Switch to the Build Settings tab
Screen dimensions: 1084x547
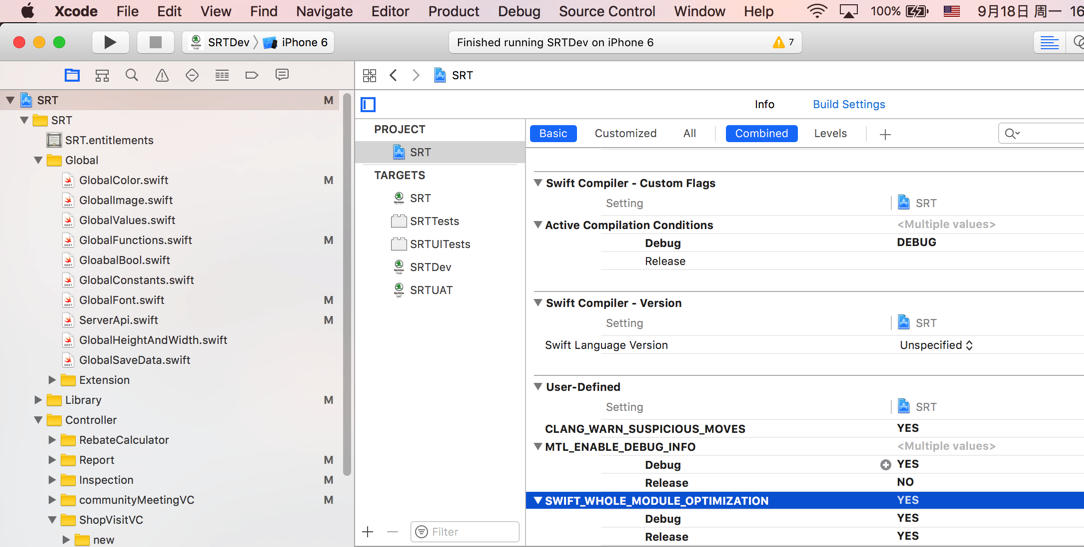pos(849,104)
